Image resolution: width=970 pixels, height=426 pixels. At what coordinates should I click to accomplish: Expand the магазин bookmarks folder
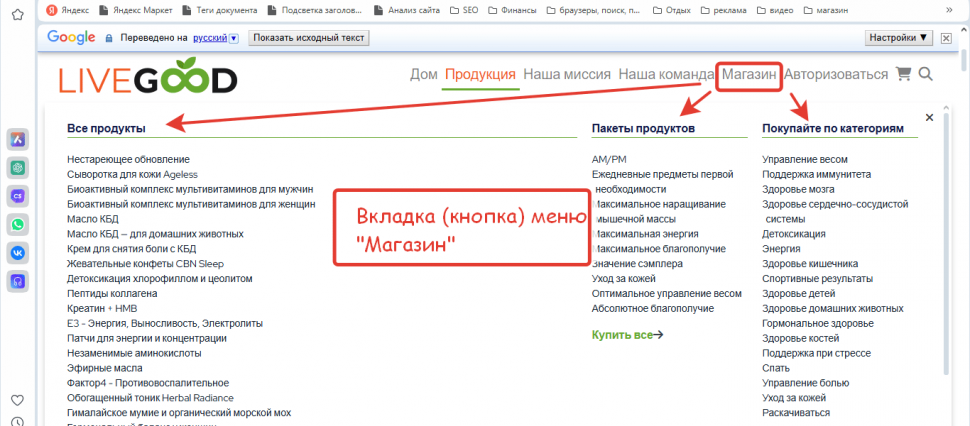(825, 10)
